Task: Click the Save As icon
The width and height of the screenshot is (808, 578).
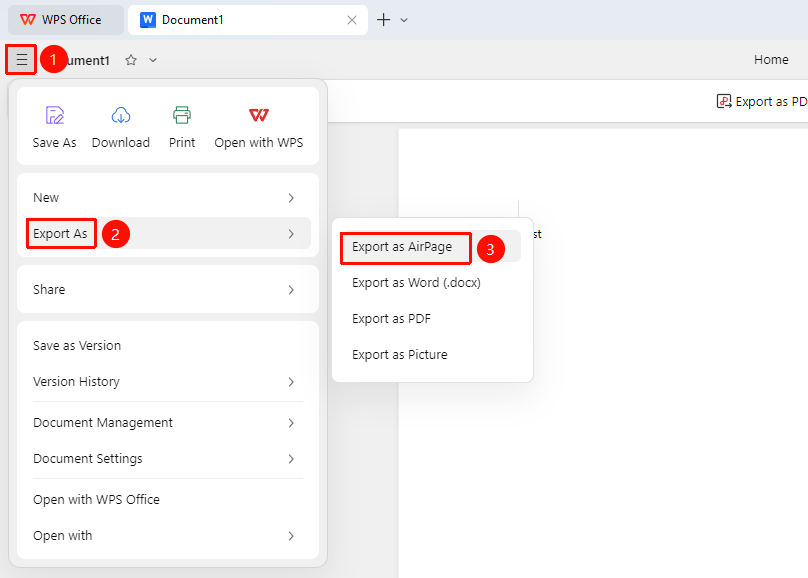Action: 55,115
